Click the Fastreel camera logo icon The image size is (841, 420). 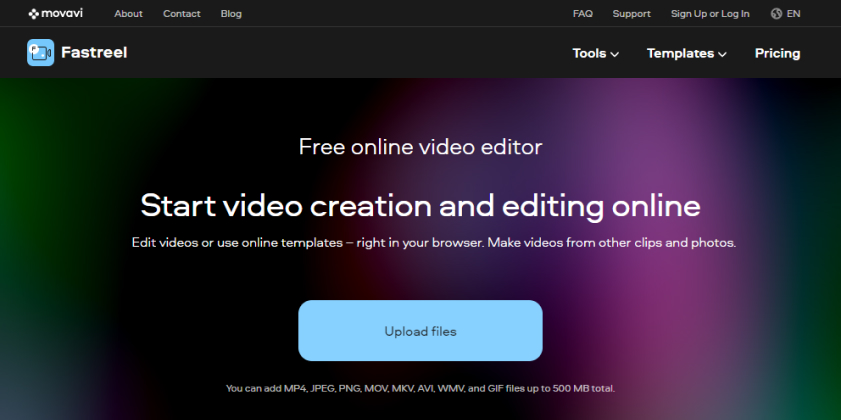tap(41, 53)
